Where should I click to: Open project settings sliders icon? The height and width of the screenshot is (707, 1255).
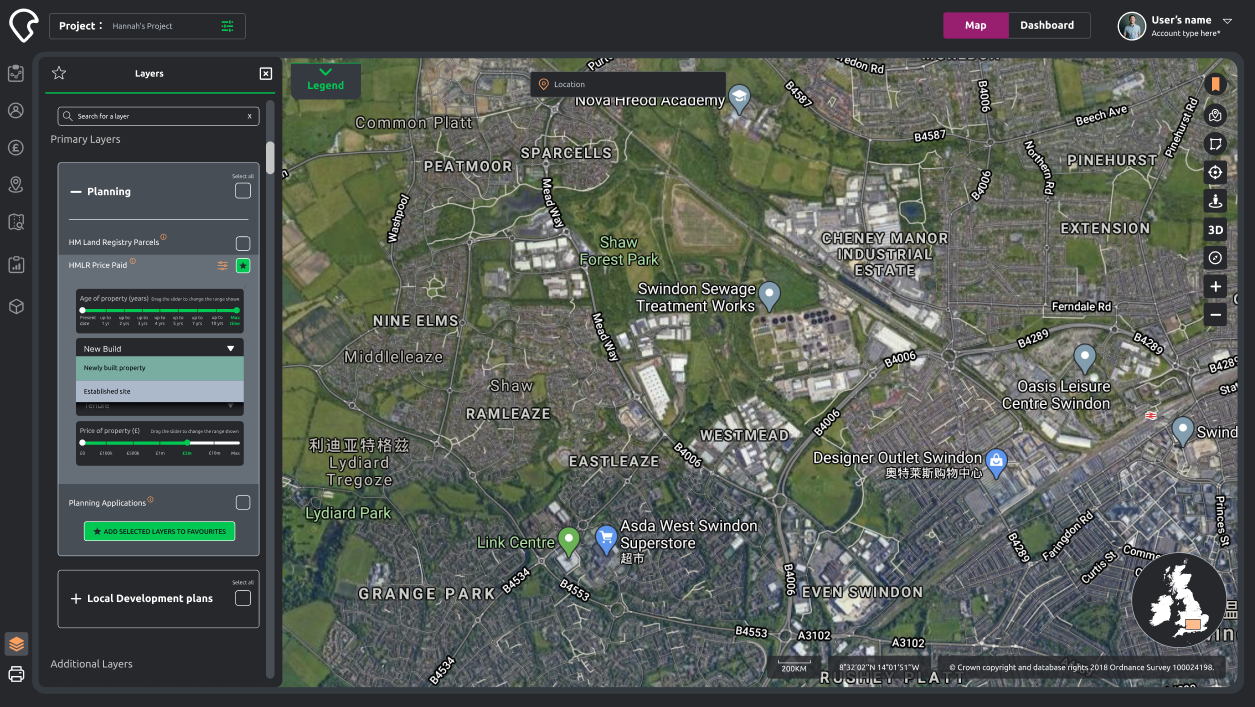click(x=228, y=26)
